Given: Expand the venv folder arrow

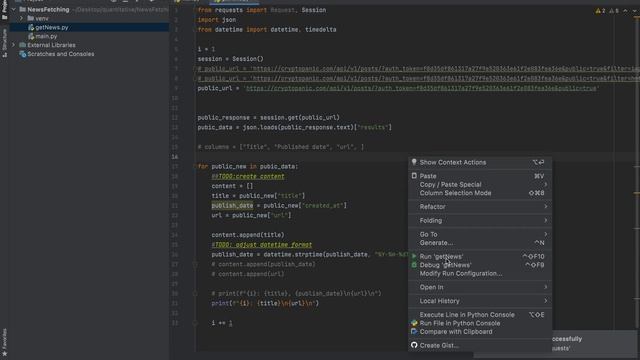Looking at the screenshot, I should tap(21, 18).
